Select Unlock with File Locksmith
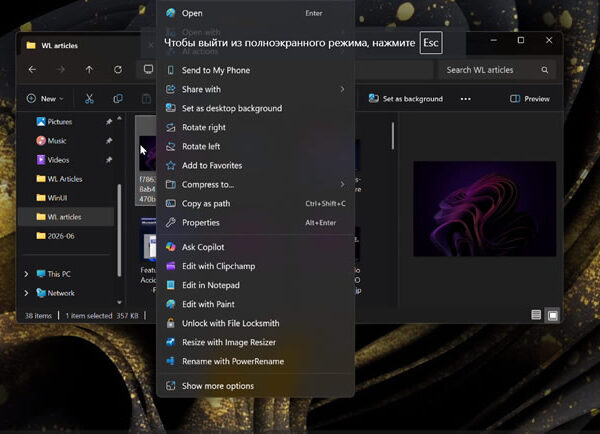The image size is (600, 434). [x=255, y=323]
